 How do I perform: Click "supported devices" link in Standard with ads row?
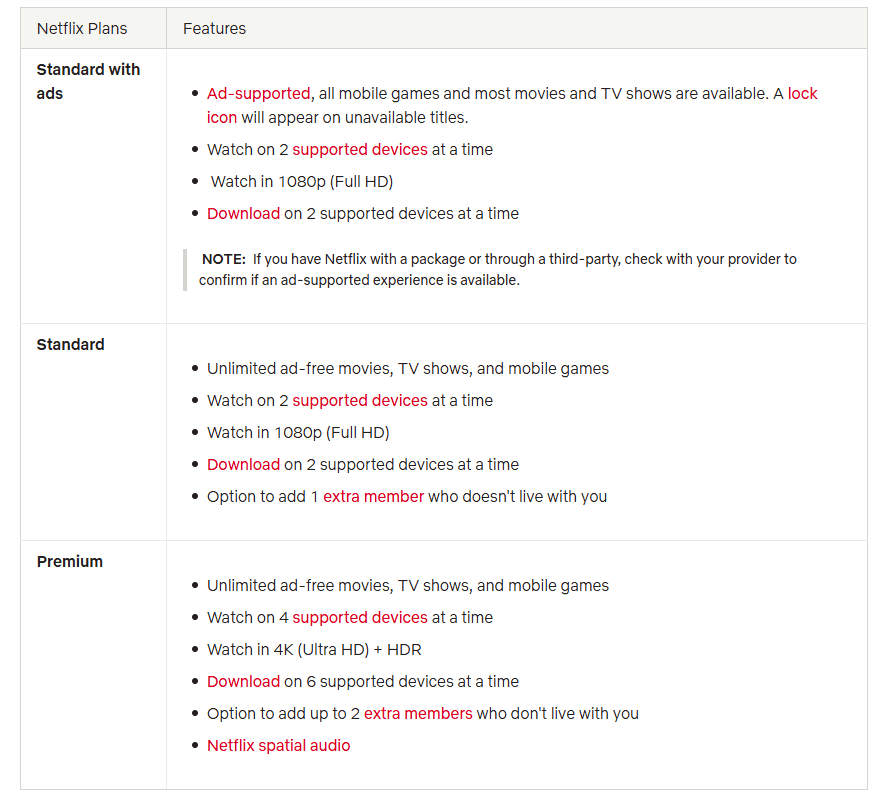359,150
